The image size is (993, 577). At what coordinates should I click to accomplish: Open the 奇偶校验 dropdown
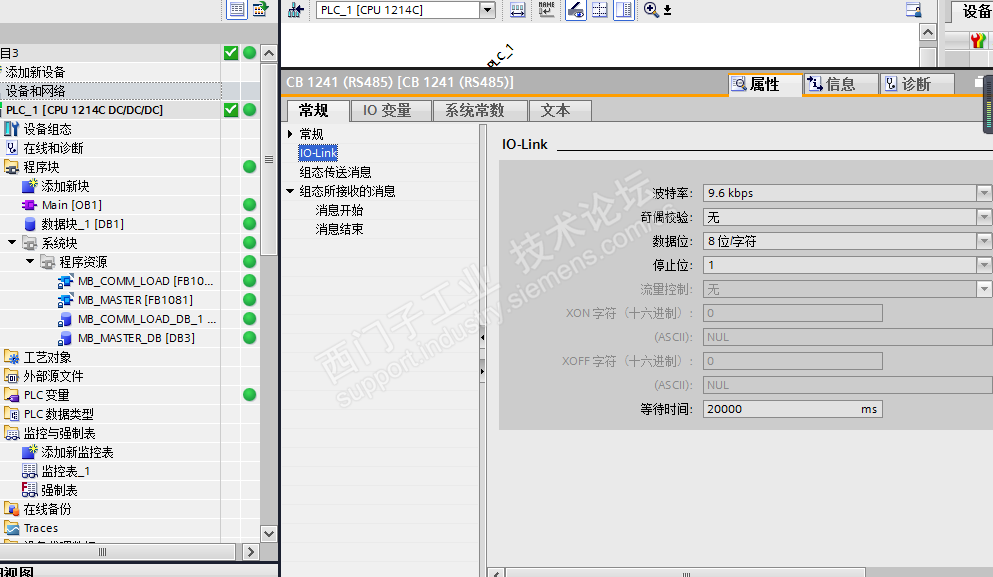tap(983, 217)
